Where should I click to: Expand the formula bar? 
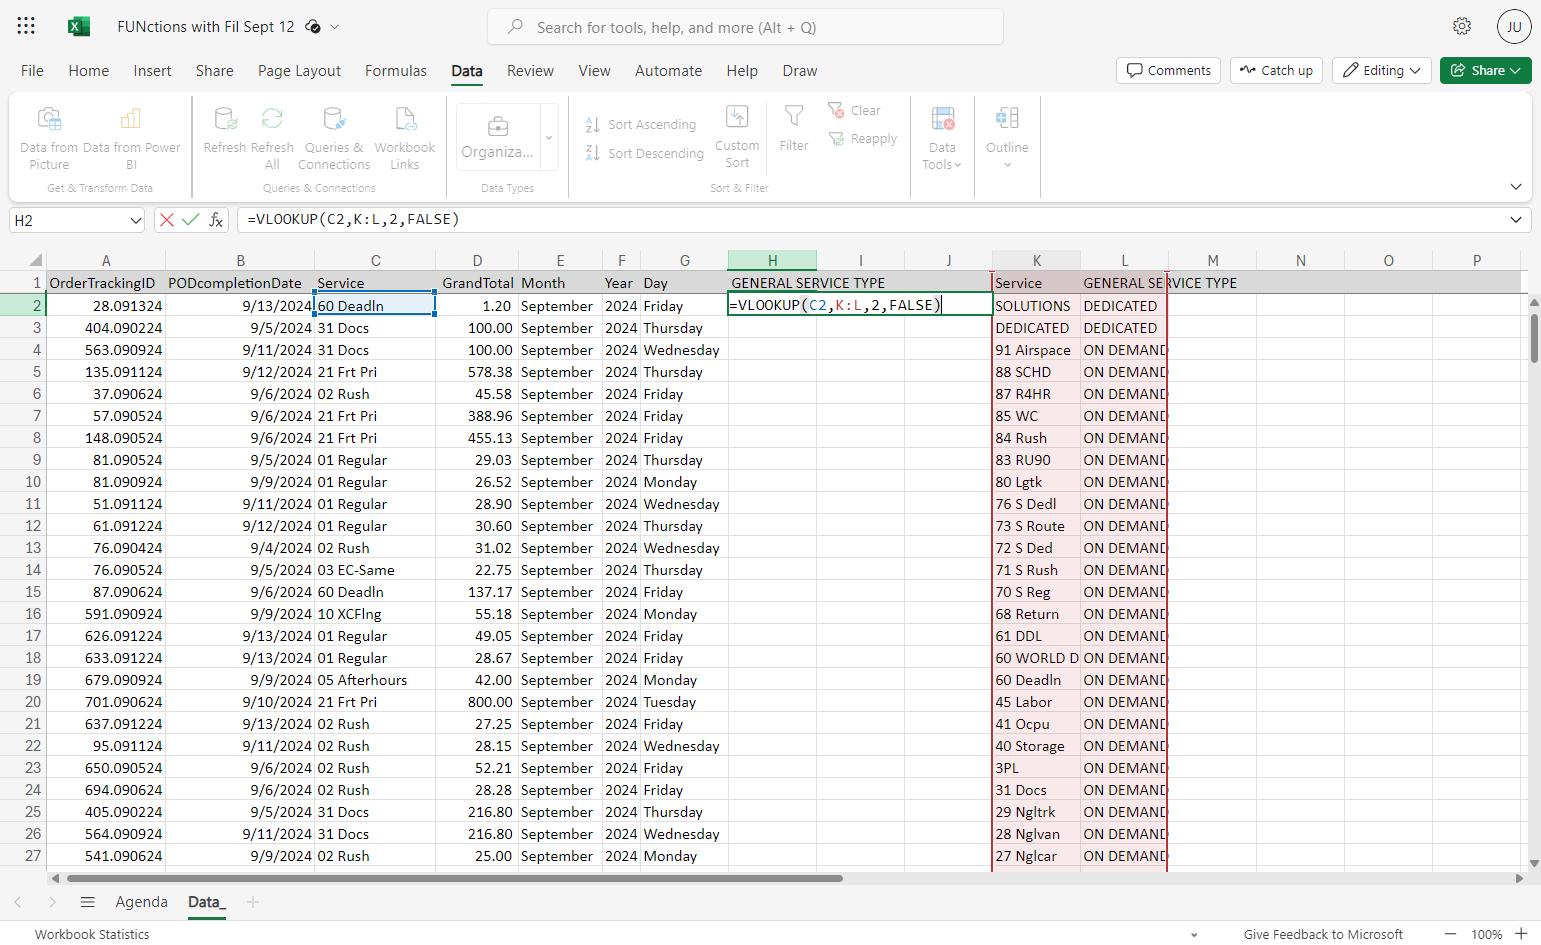1516,220
